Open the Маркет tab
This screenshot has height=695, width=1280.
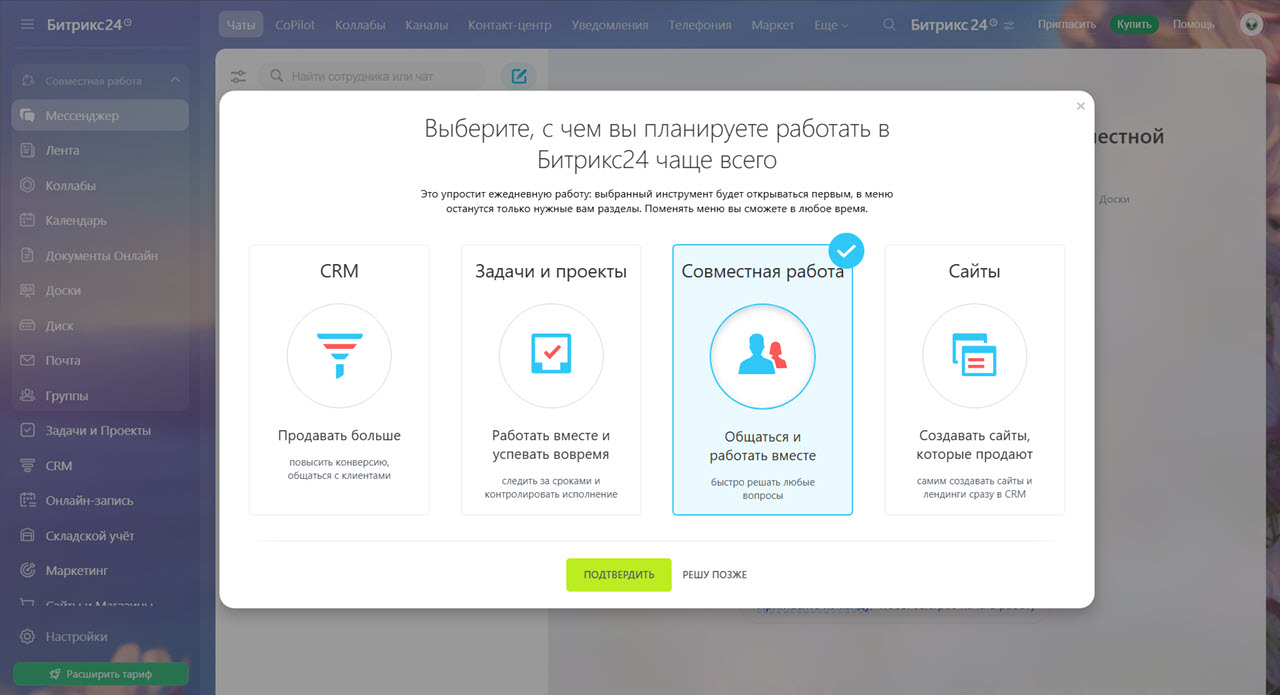point(773,25)
